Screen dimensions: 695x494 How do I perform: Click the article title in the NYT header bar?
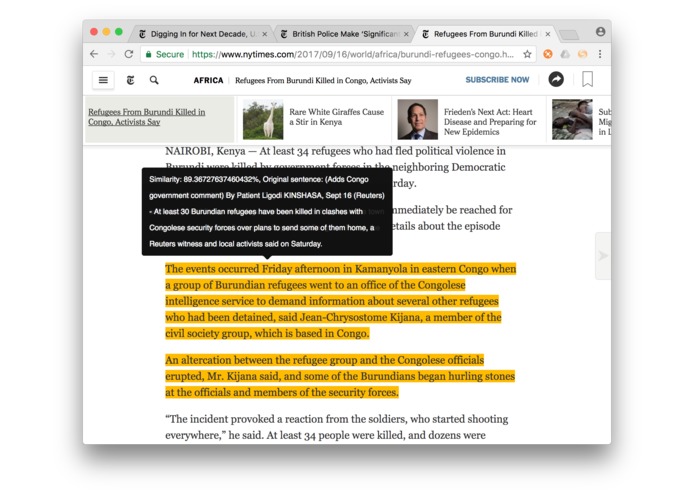323,80
